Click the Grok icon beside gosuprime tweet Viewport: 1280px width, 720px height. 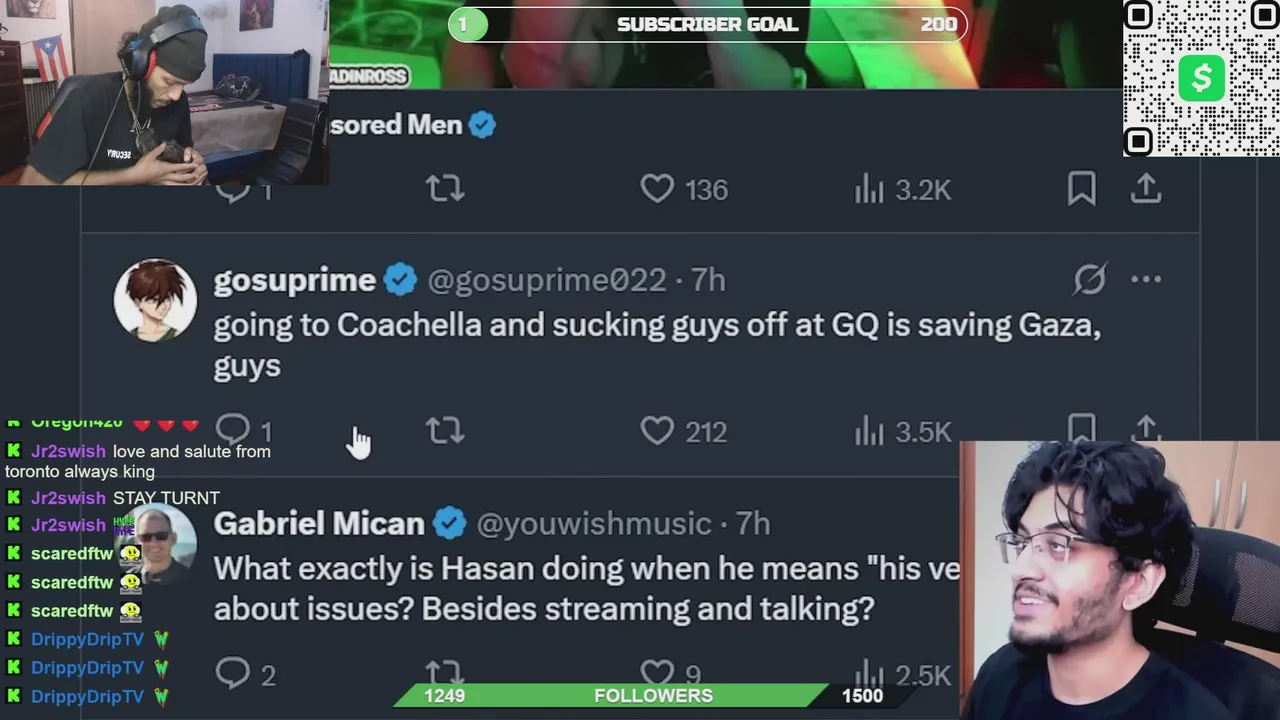click(x=1089, y=280)
